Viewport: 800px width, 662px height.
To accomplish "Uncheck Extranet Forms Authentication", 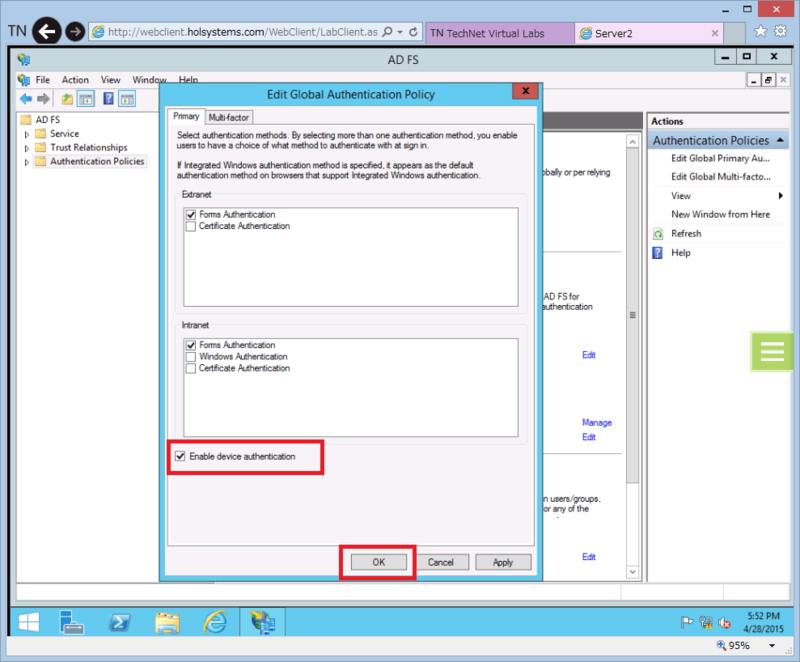I will [x=191, y=215].
